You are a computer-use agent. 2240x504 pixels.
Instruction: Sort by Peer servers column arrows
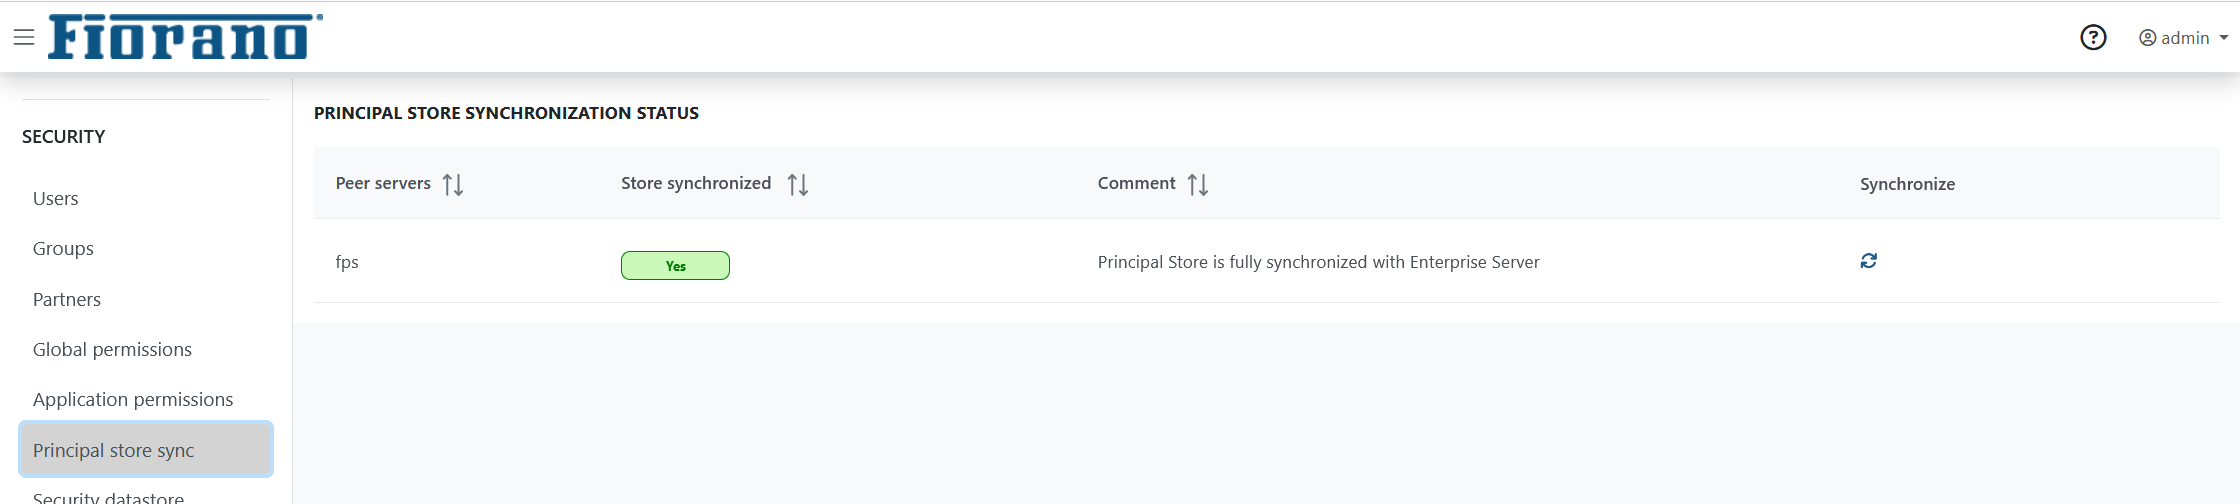pos(453,185)
